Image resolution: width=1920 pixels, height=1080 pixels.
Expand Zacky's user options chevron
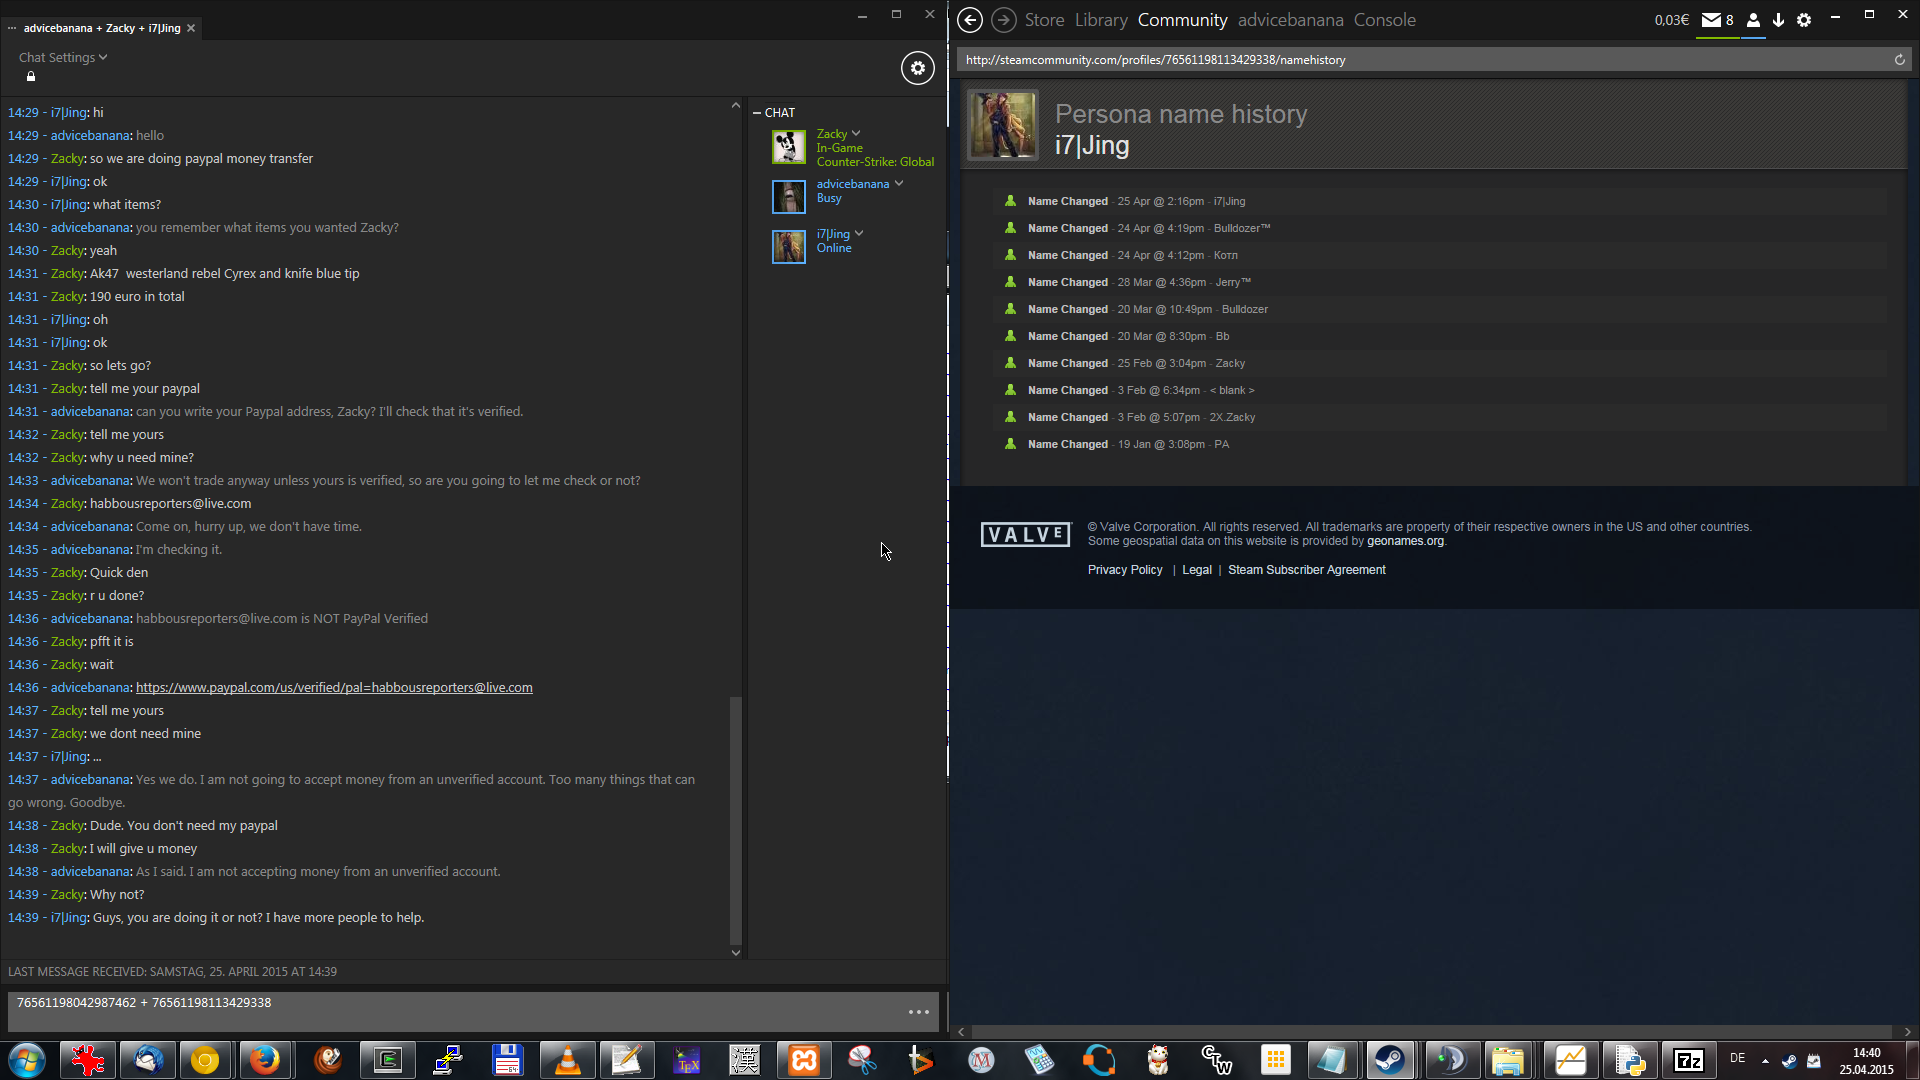856,134
